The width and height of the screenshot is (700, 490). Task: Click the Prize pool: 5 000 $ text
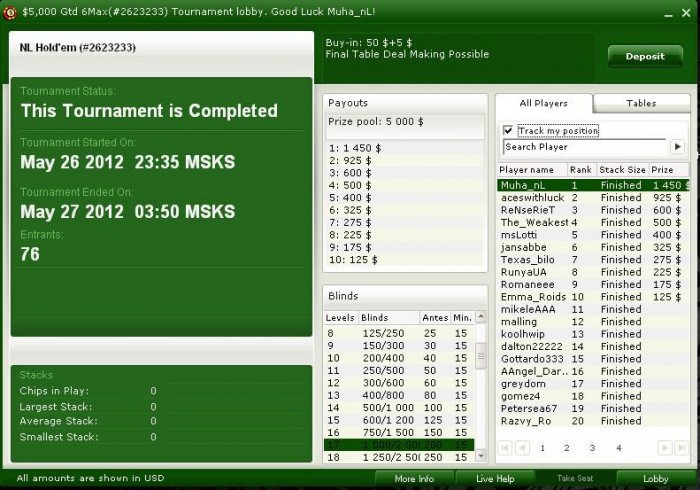(375, 121)
